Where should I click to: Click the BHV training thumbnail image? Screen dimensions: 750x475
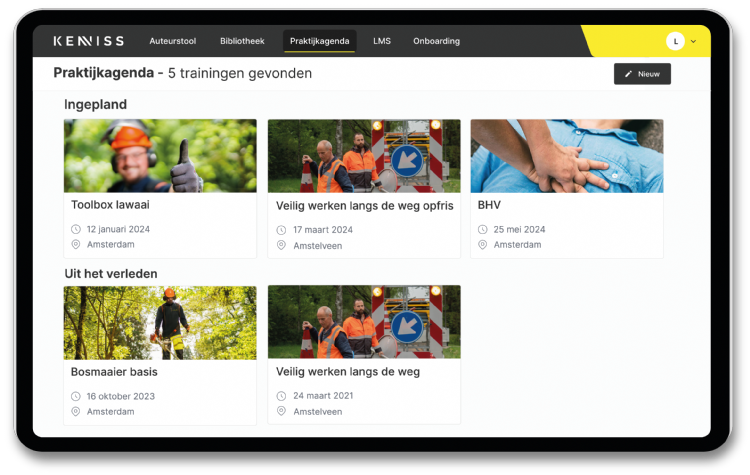pos(566,156)
